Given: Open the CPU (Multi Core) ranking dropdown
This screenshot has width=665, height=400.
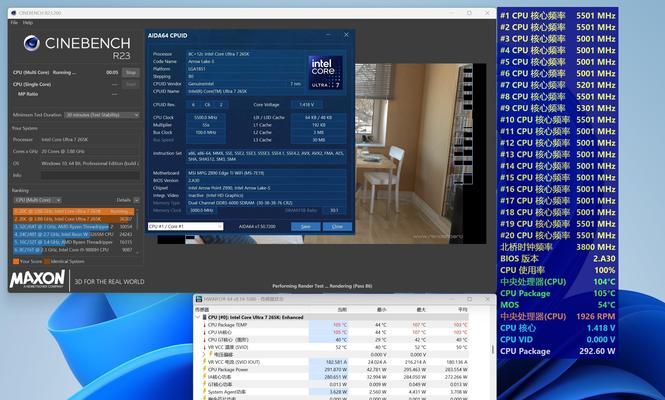Looking at the screenshot, I should (38, 200).
